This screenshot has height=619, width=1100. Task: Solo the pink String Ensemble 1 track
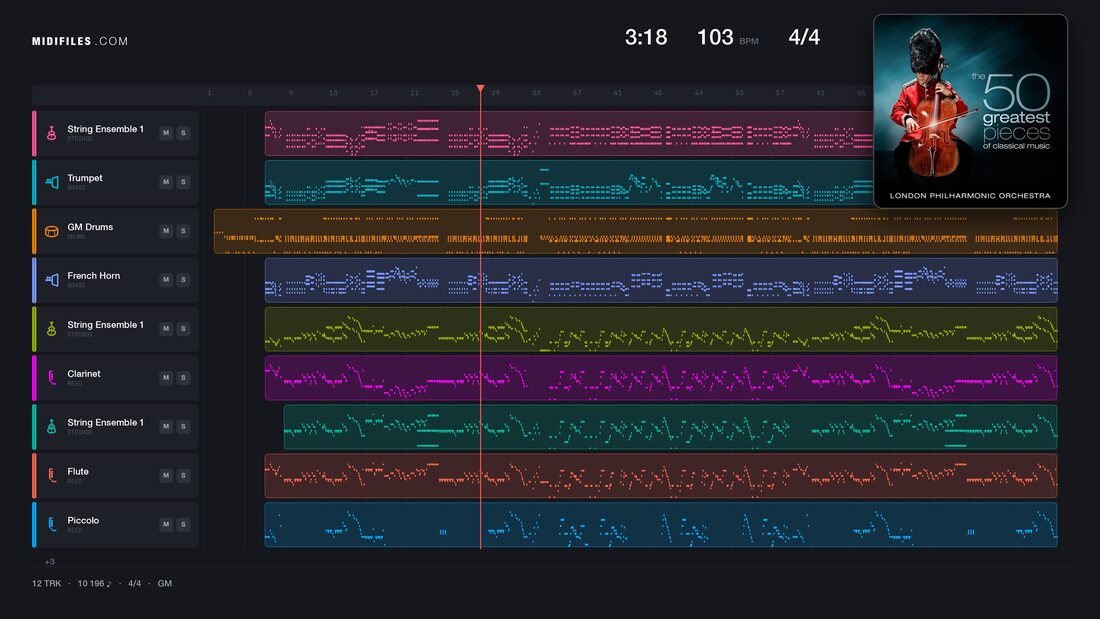tap(183, 133)
